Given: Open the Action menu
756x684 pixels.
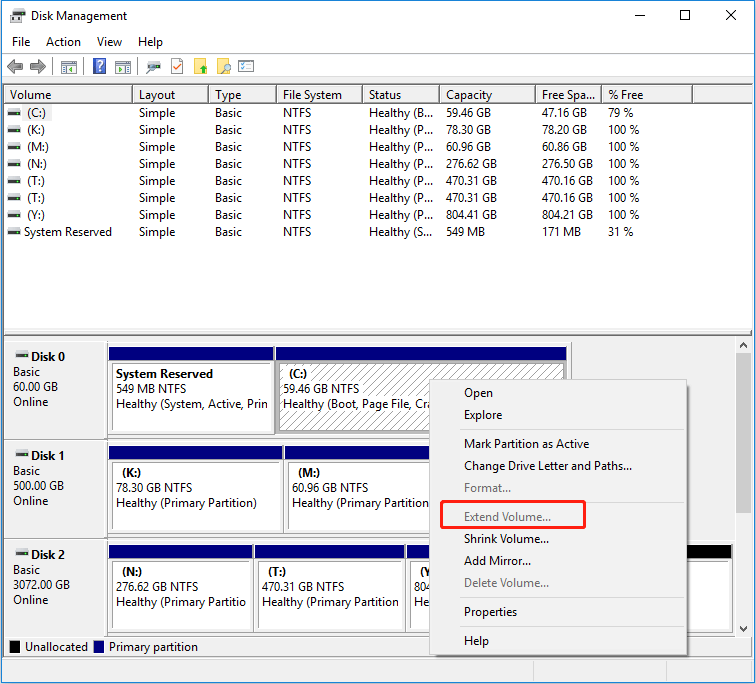Looking at the screenshot, I should 63,42.
